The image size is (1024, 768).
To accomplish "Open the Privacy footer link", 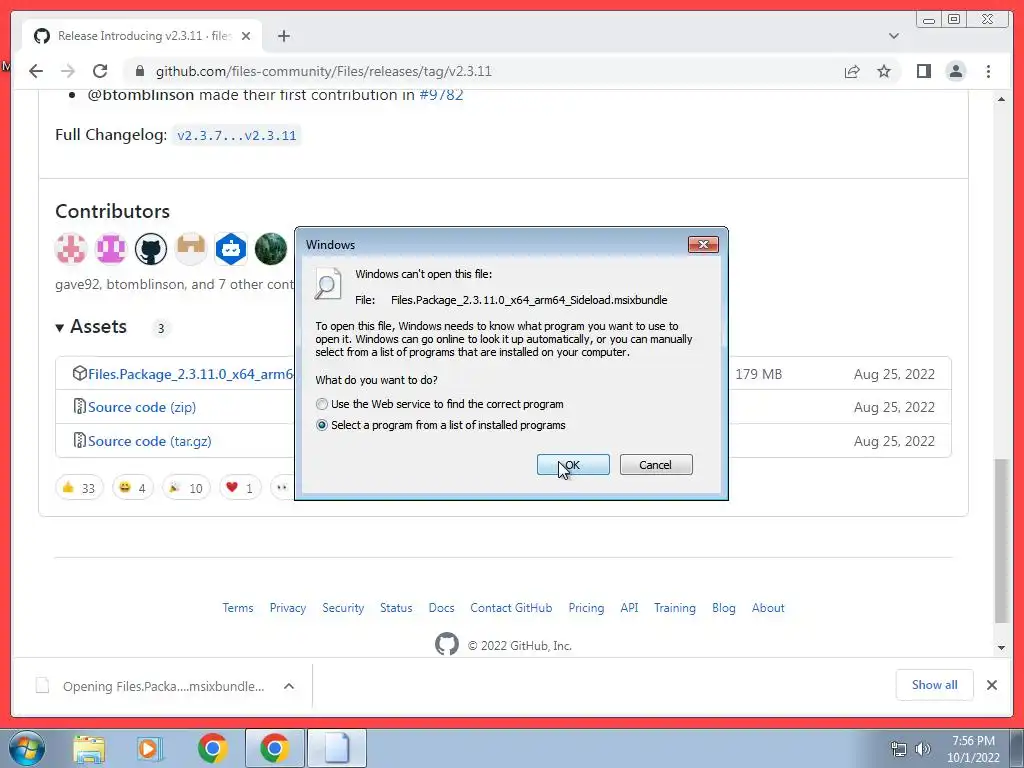I will click(287, 608).
